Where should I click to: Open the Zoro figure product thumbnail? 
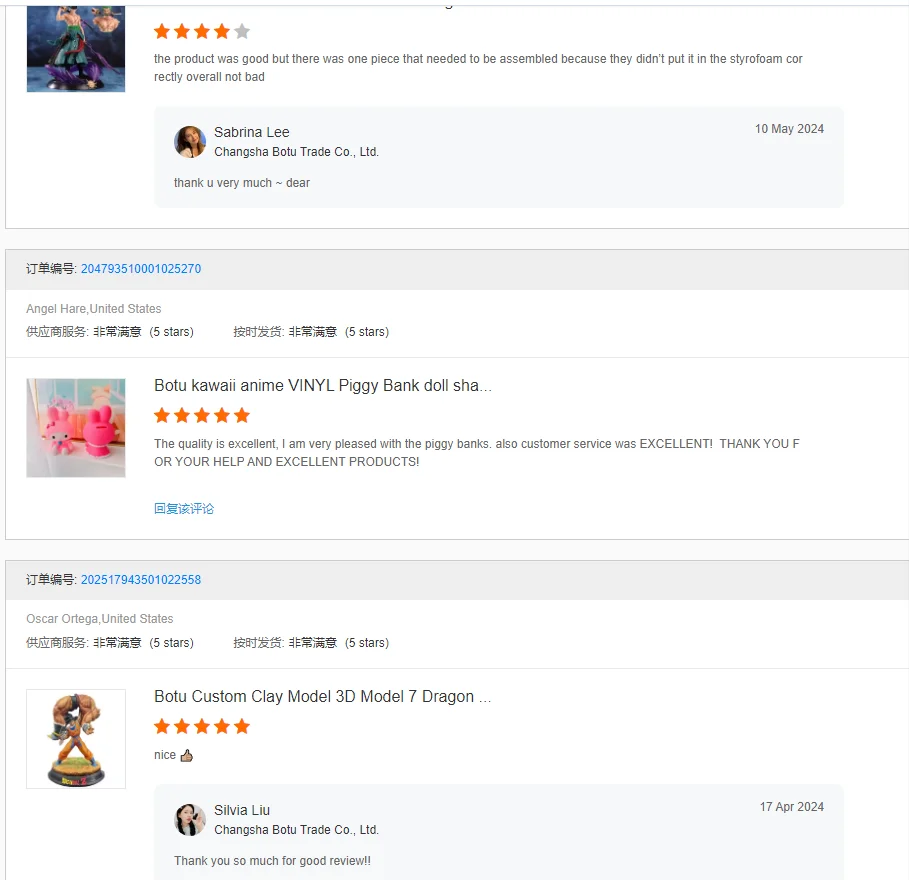point(76,49)
